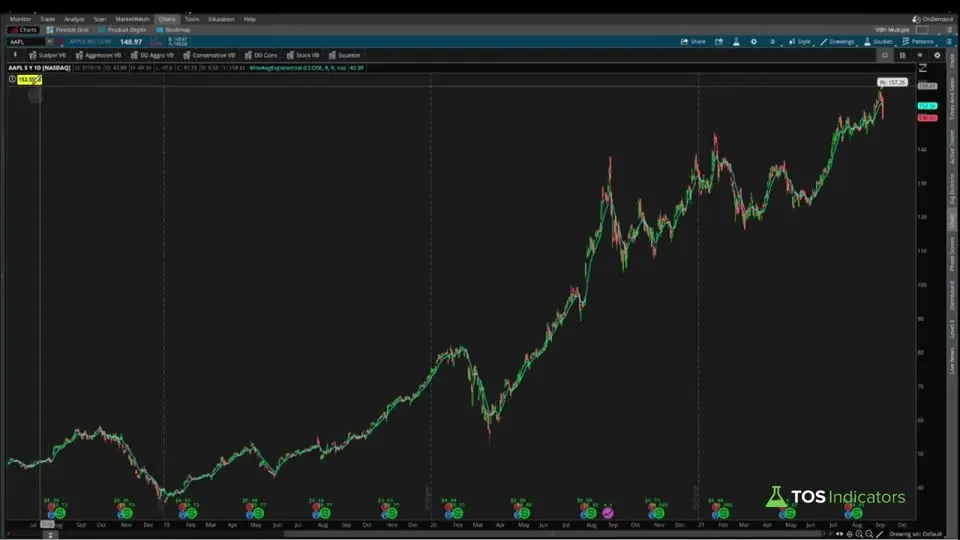Open the Drawings dropdown
The image size is (960, 540).
(x=837, y=42)
